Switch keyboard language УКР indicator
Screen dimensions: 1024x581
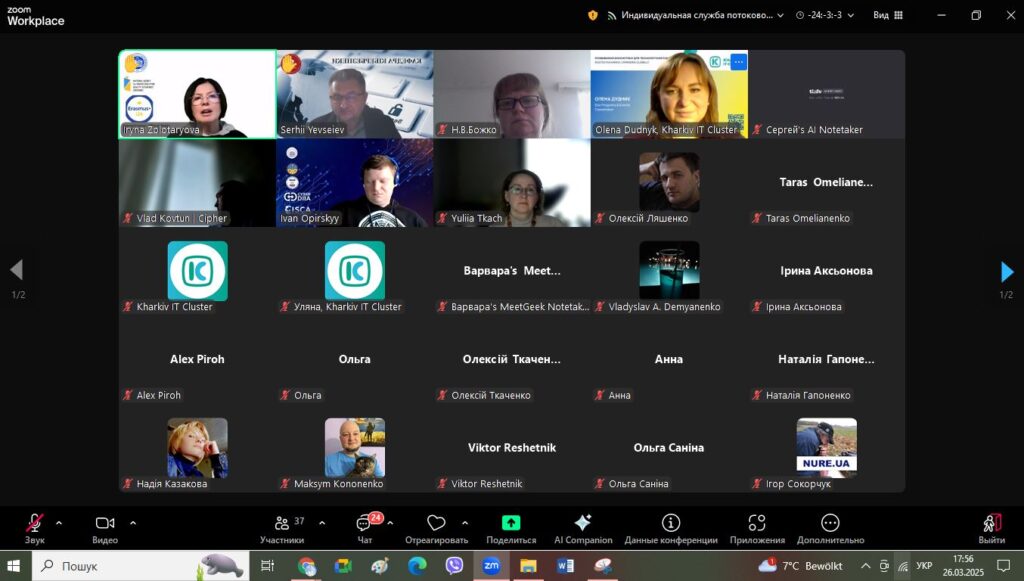pyautogui.click(x=923, y=565)
